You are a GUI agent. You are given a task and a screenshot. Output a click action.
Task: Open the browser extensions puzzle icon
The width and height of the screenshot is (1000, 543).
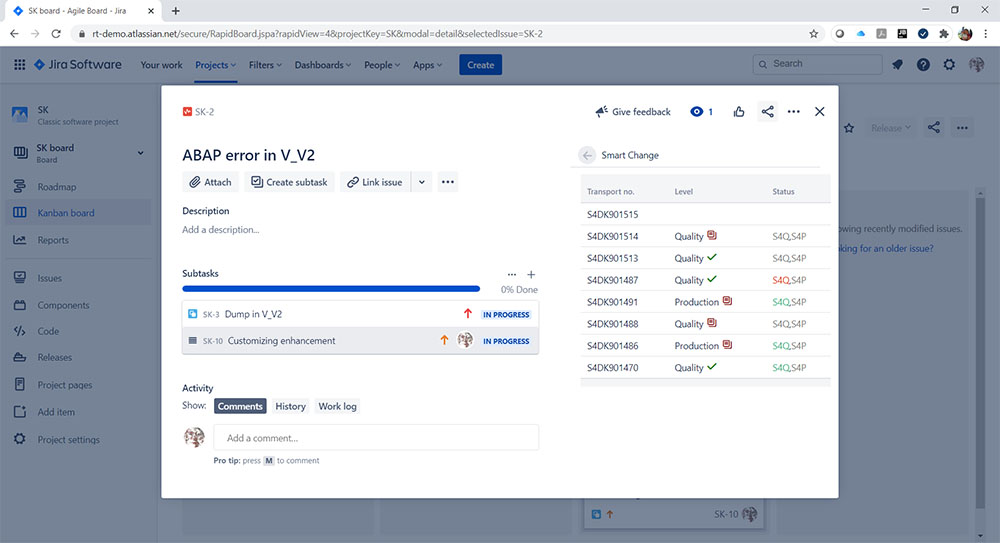(x=944, y=34)
